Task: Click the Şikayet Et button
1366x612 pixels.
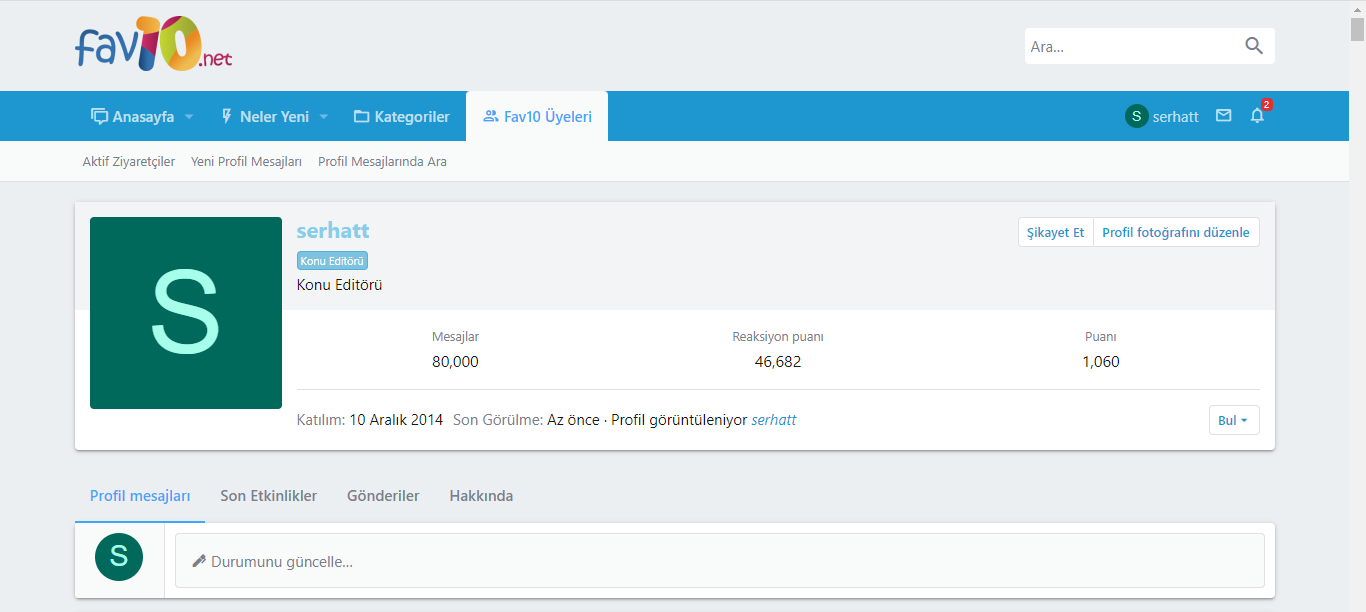Action: click(x=1055, y=232)
